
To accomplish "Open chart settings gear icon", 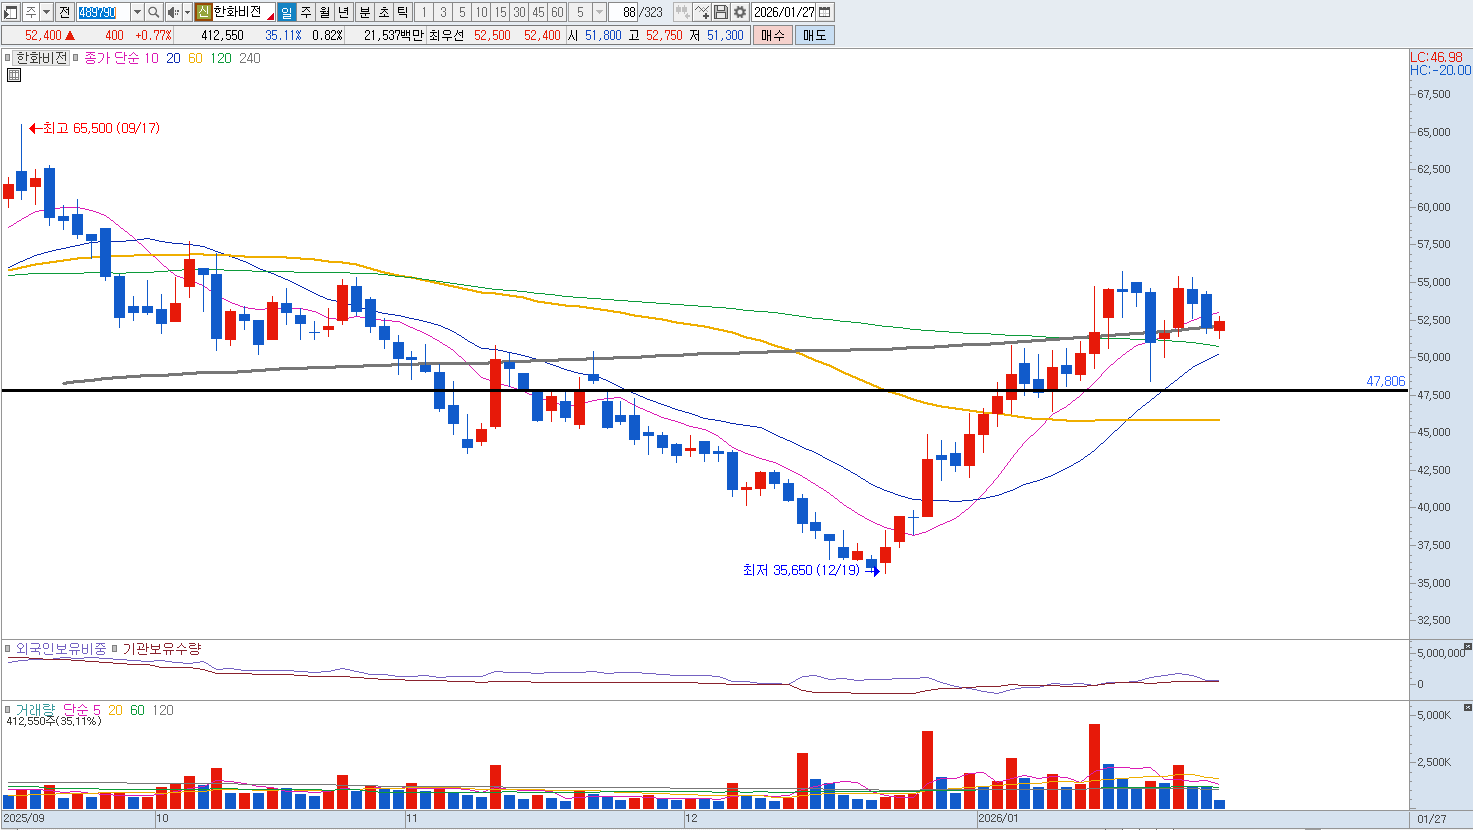I will [739, 12].
